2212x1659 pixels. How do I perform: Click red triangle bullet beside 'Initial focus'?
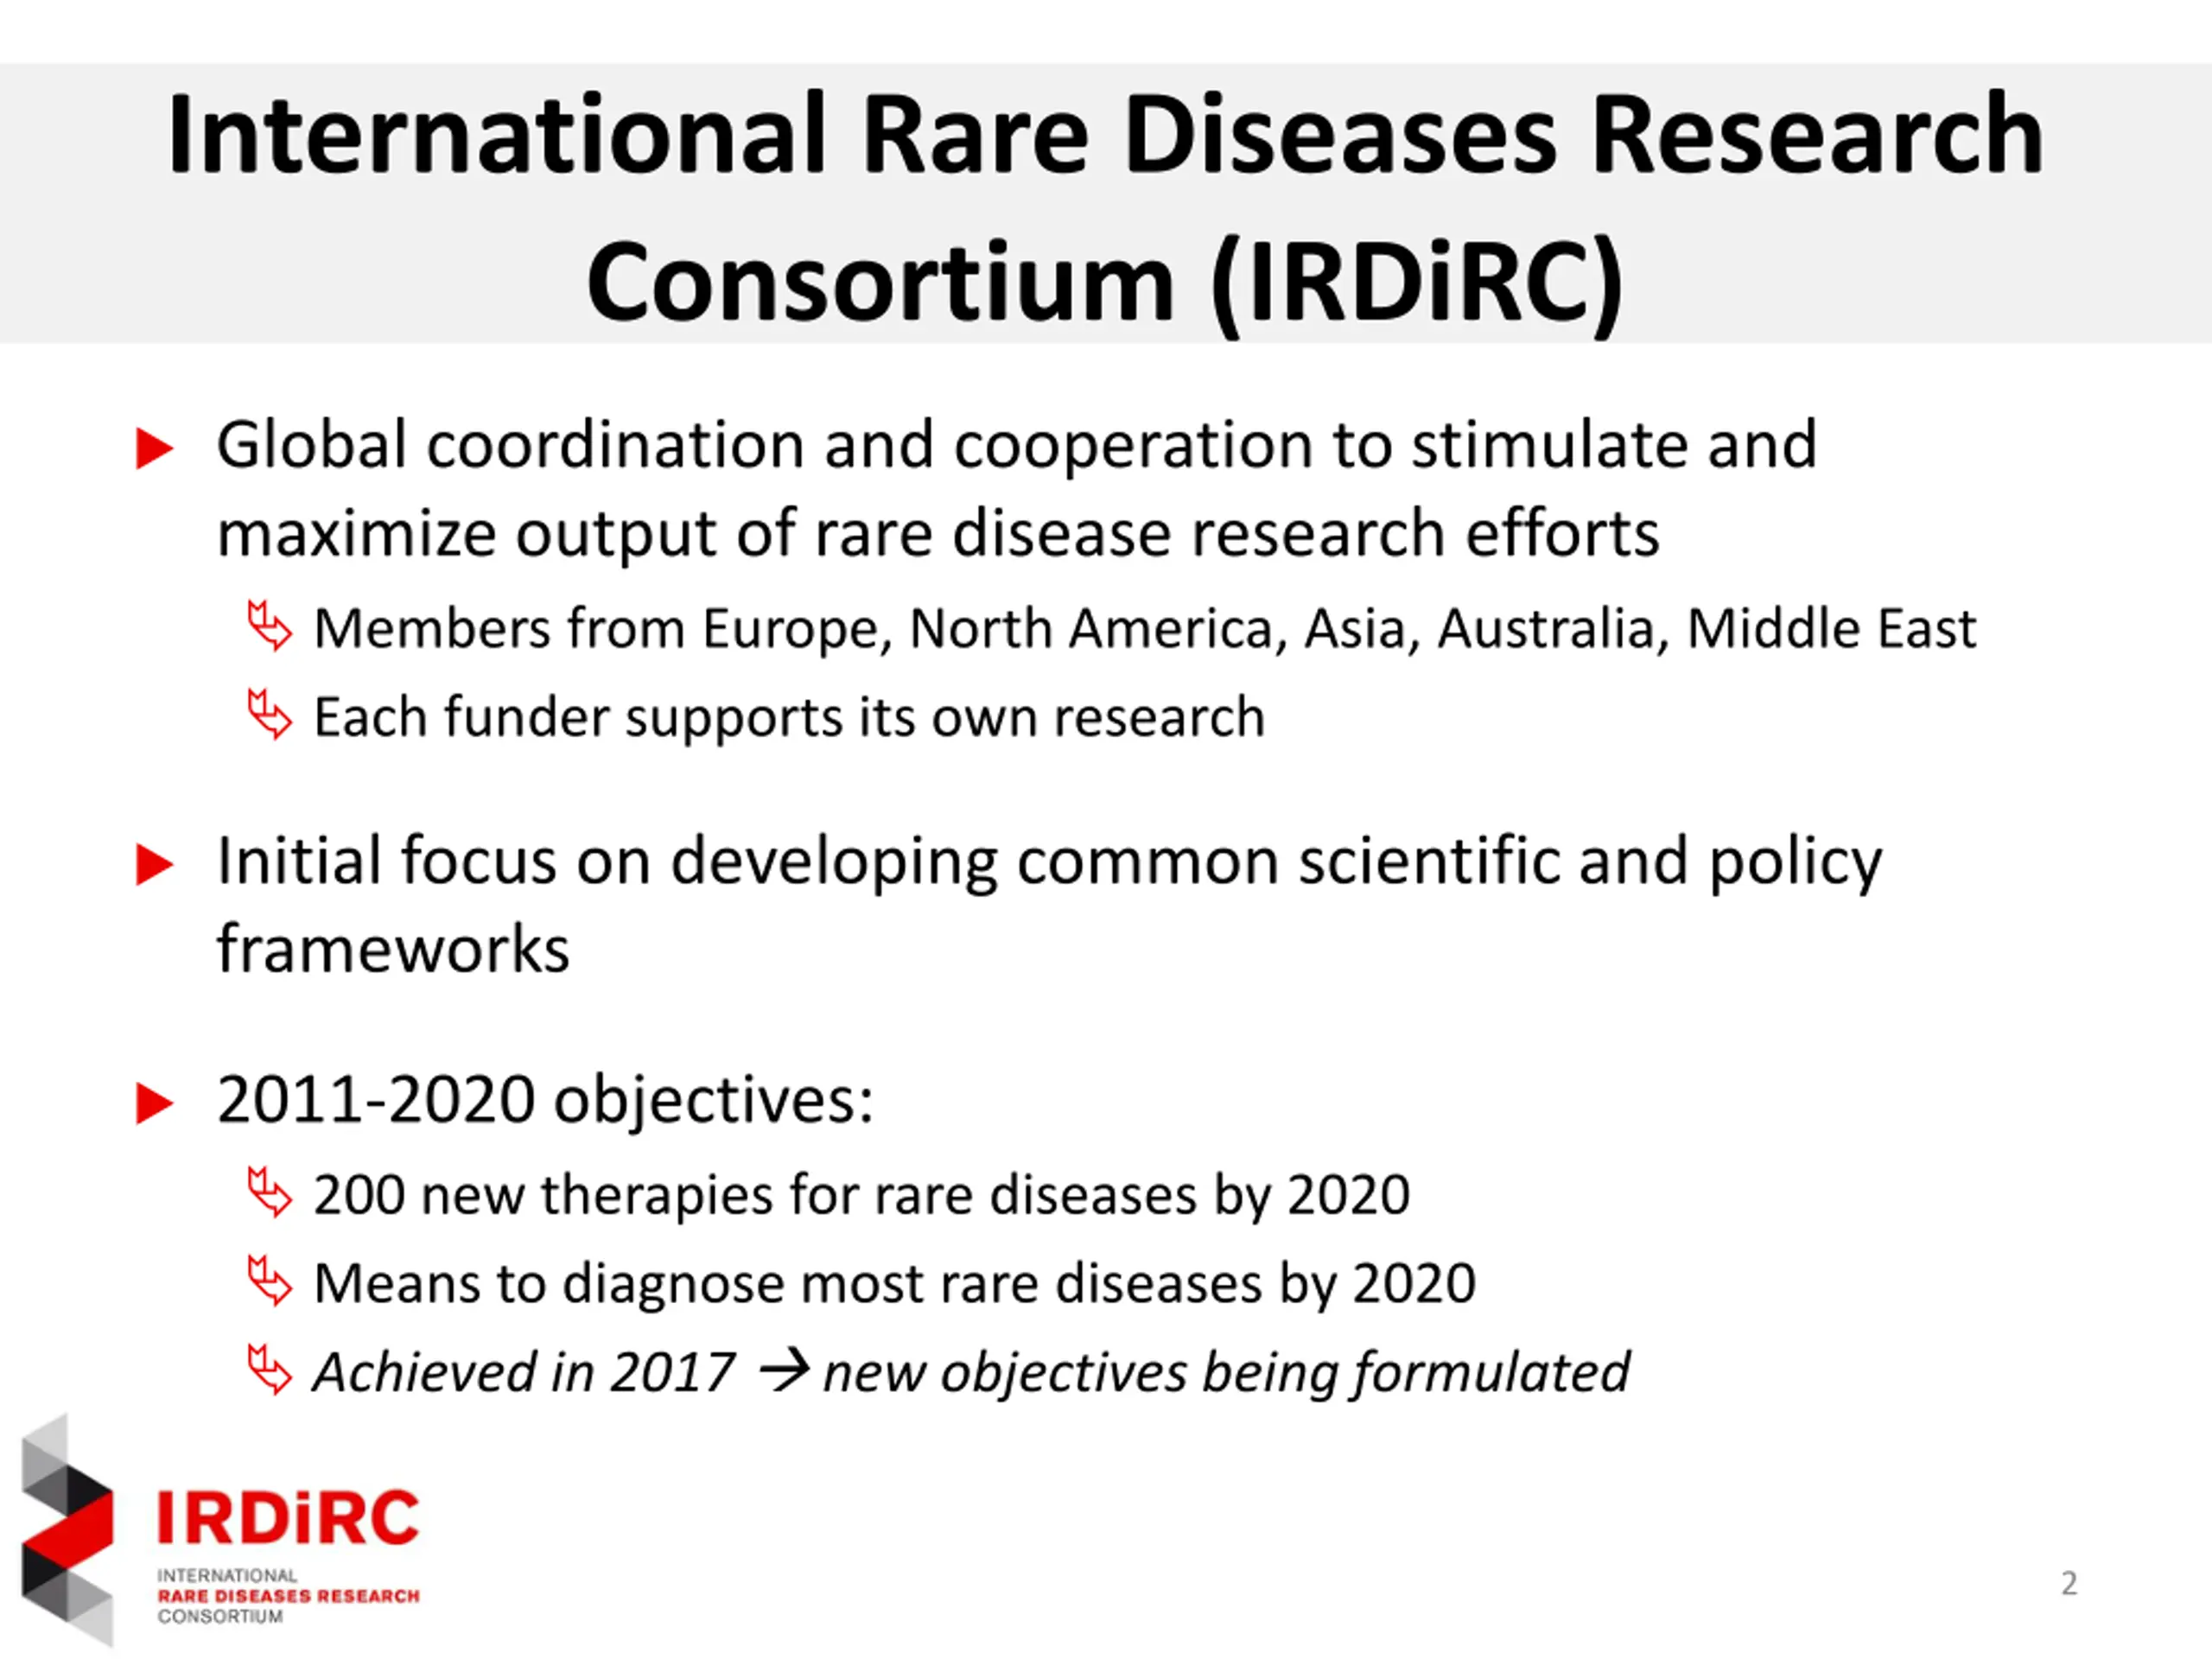coord(154,864)
